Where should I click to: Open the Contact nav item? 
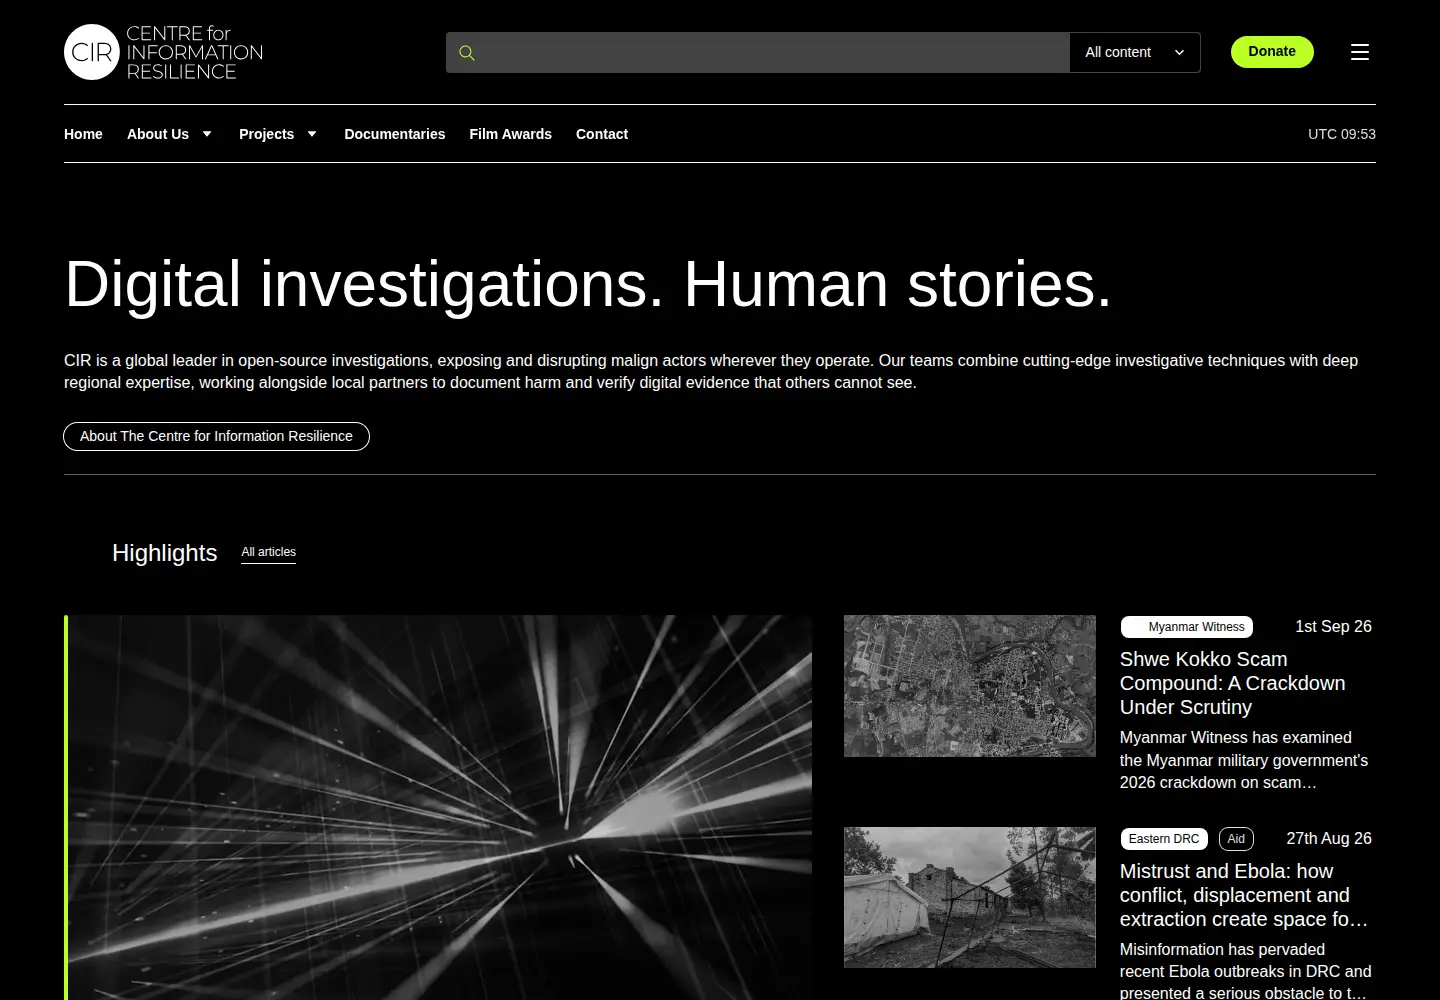[x=602, y=134]
